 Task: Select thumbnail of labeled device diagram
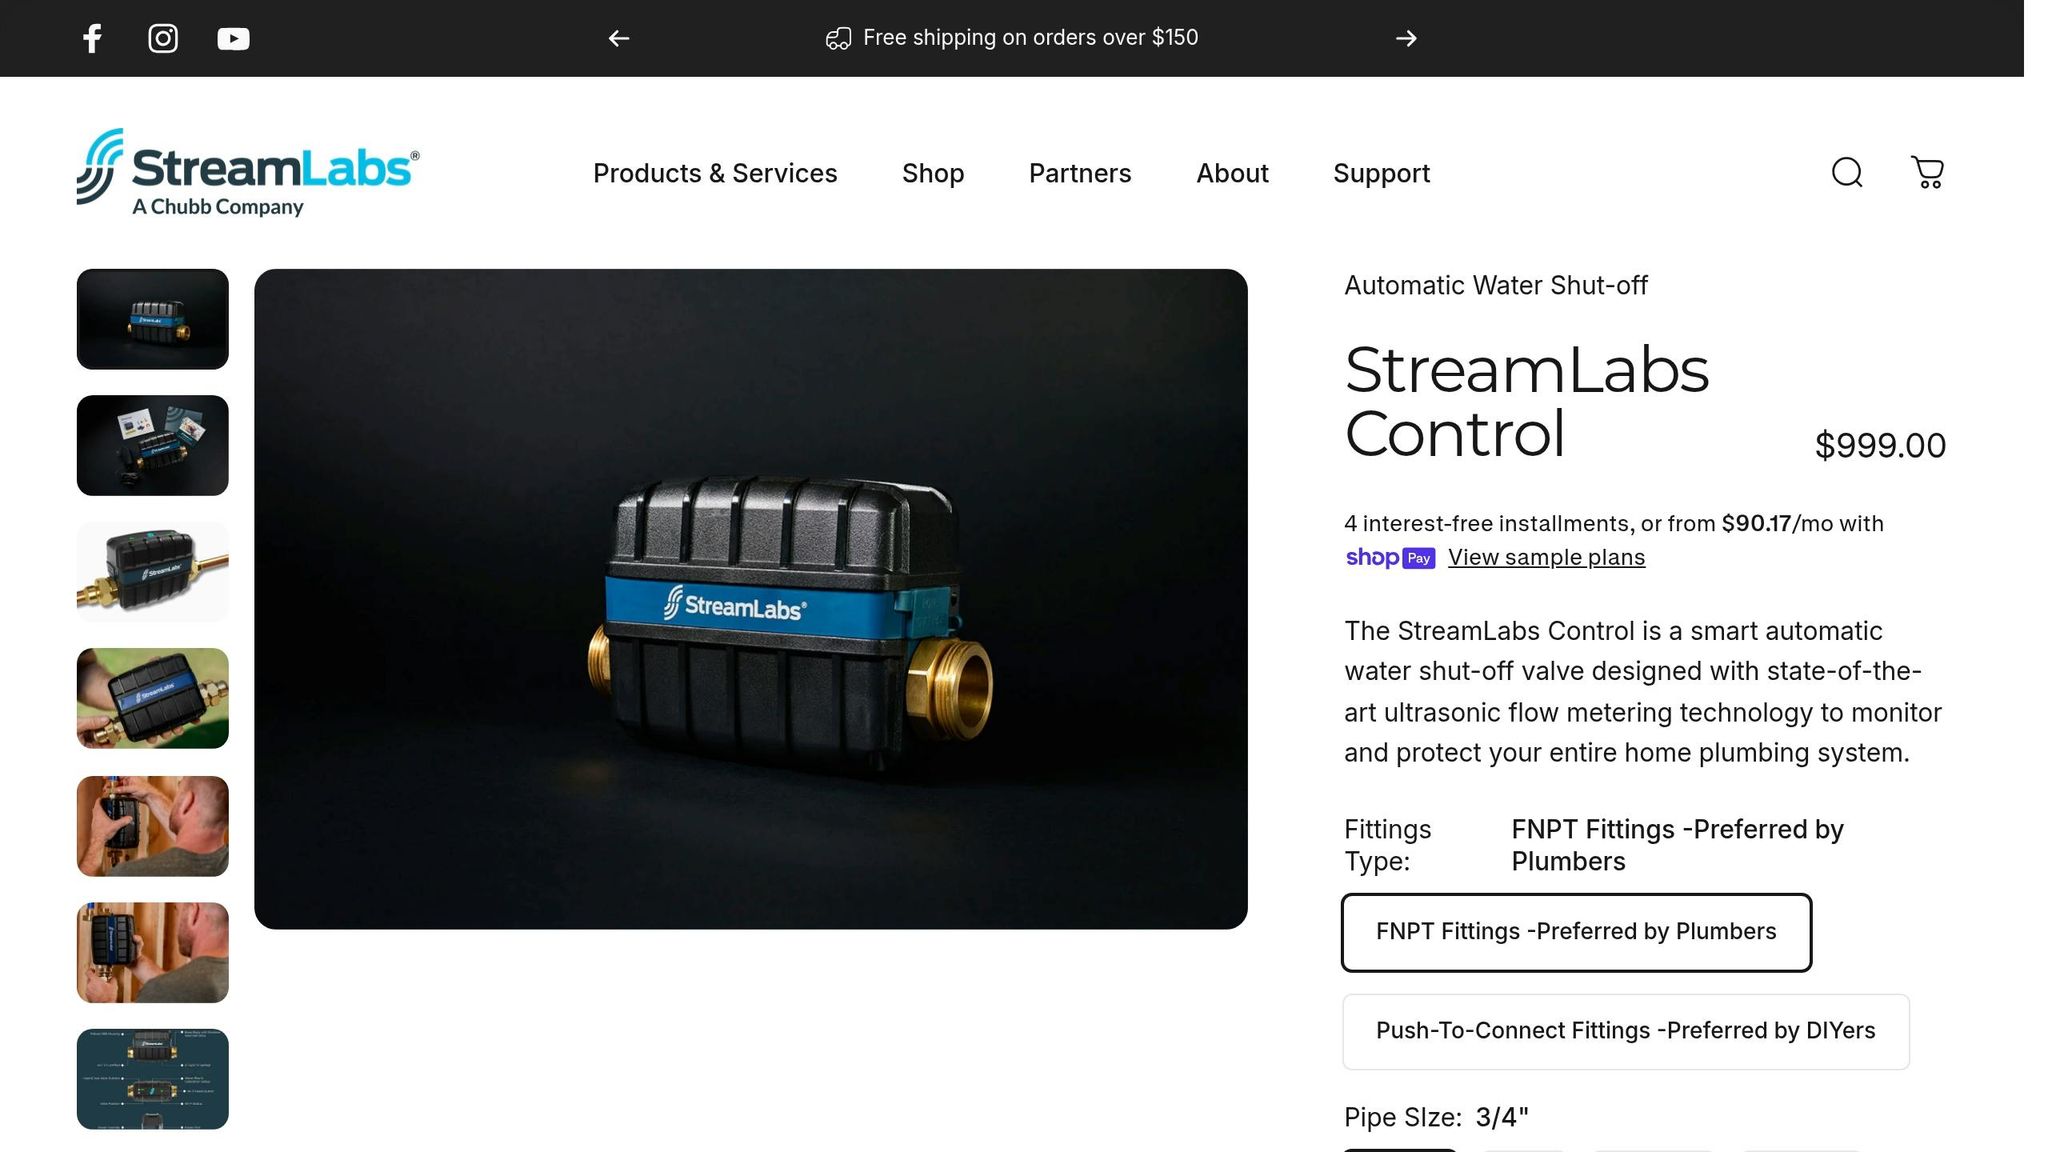point(153,1079)
